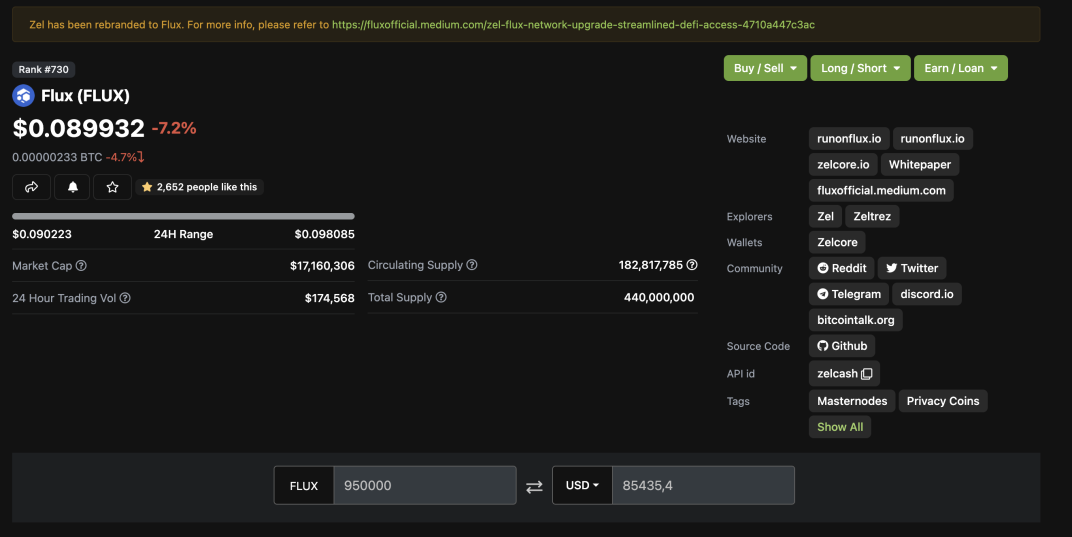Click the swap arrows between currencies
The width and height of the screenshot is (1072, 537).
coord(534,486)
